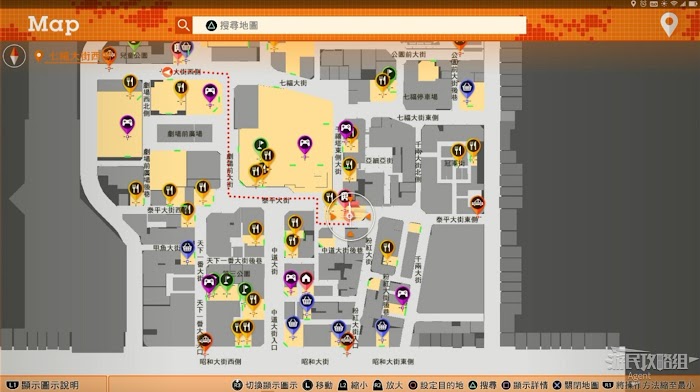Click the 大街西側 destination arrow marker
700x392 pixels.
167,72
